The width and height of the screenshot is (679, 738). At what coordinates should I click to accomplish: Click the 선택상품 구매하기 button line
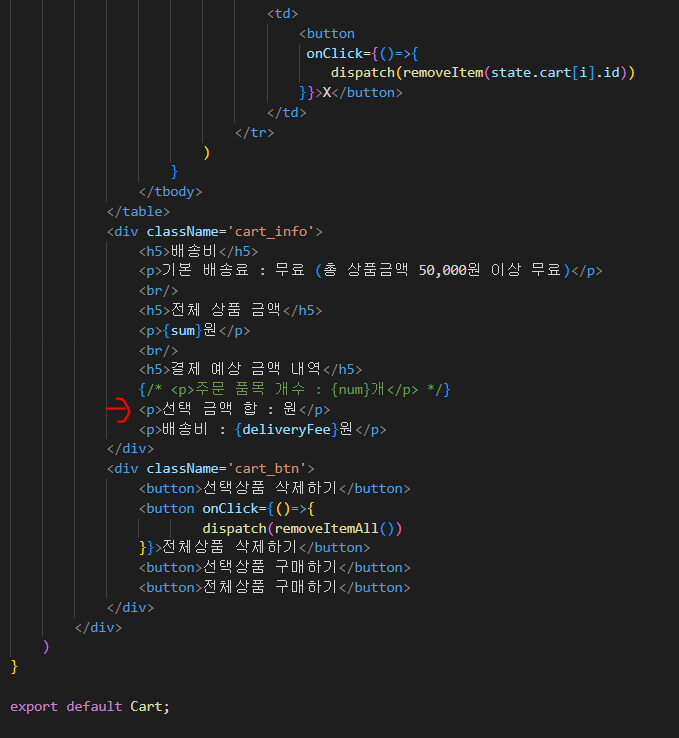pos(274,567)
